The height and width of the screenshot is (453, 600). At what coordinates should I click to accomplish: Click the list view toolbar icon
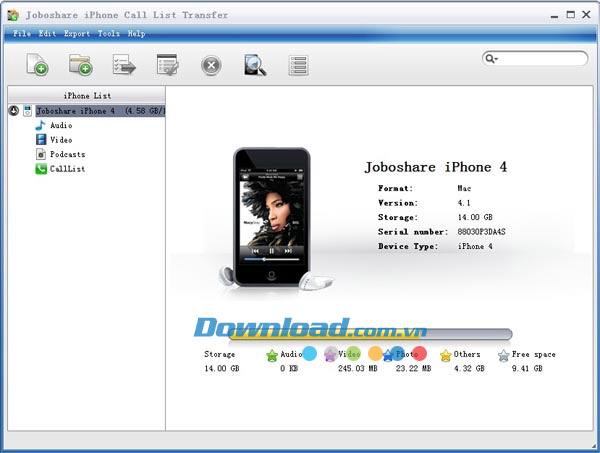coord(298,65)
